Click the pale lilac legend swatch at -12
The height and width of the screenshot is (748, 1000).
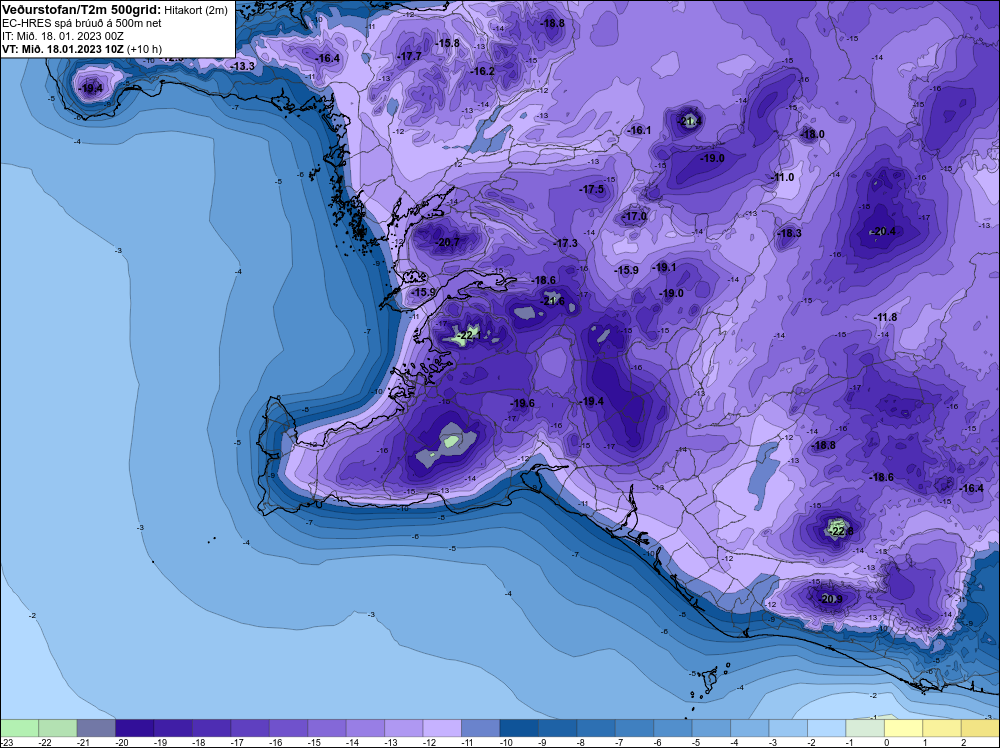pos(442,728)
